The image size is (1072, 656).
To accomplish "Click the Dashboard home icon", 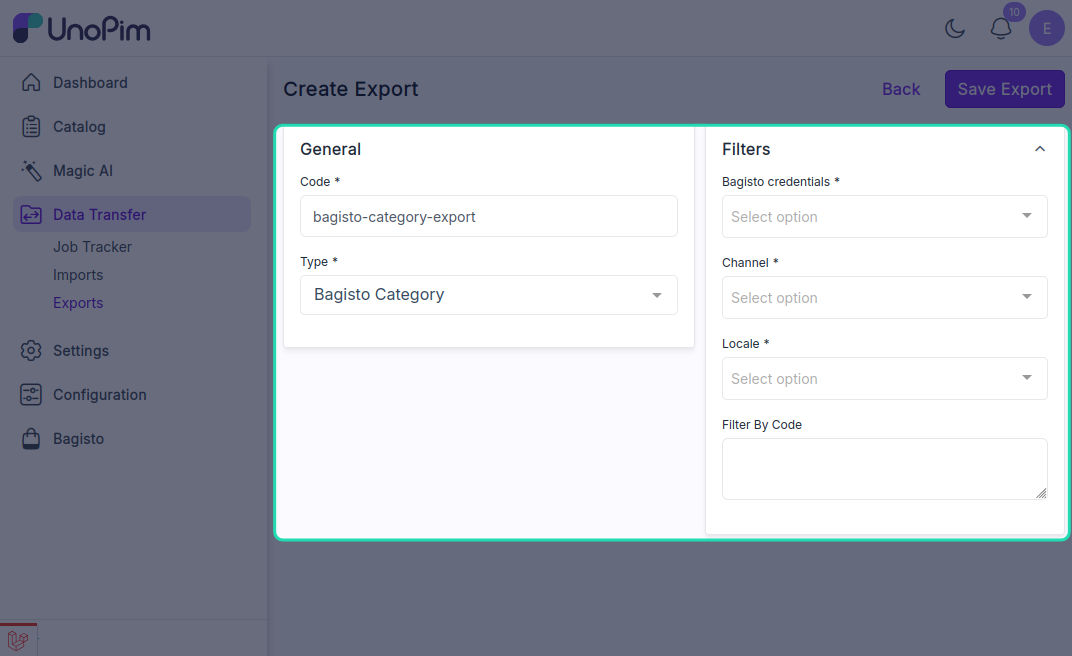I will coord(31,82).
